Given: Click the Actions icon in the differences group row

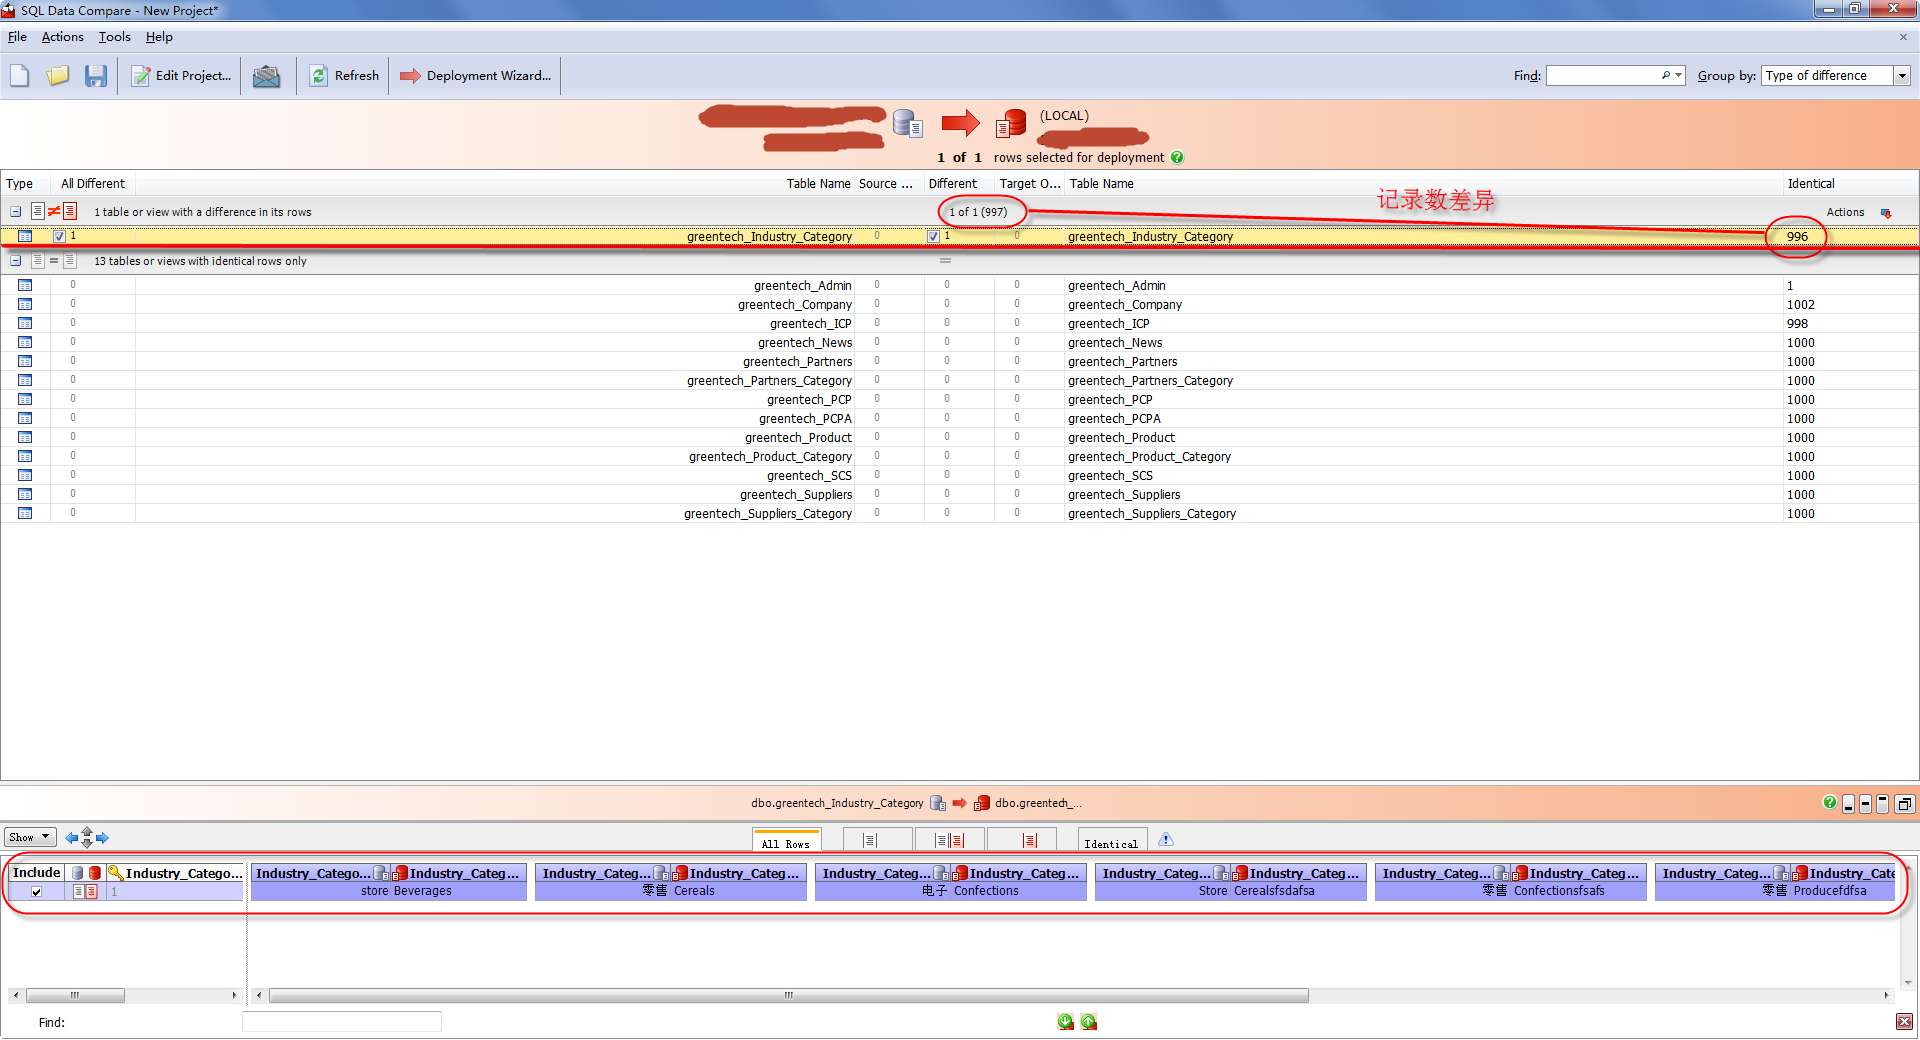Looking at the screenshot, I should [x=1886, y=212].
